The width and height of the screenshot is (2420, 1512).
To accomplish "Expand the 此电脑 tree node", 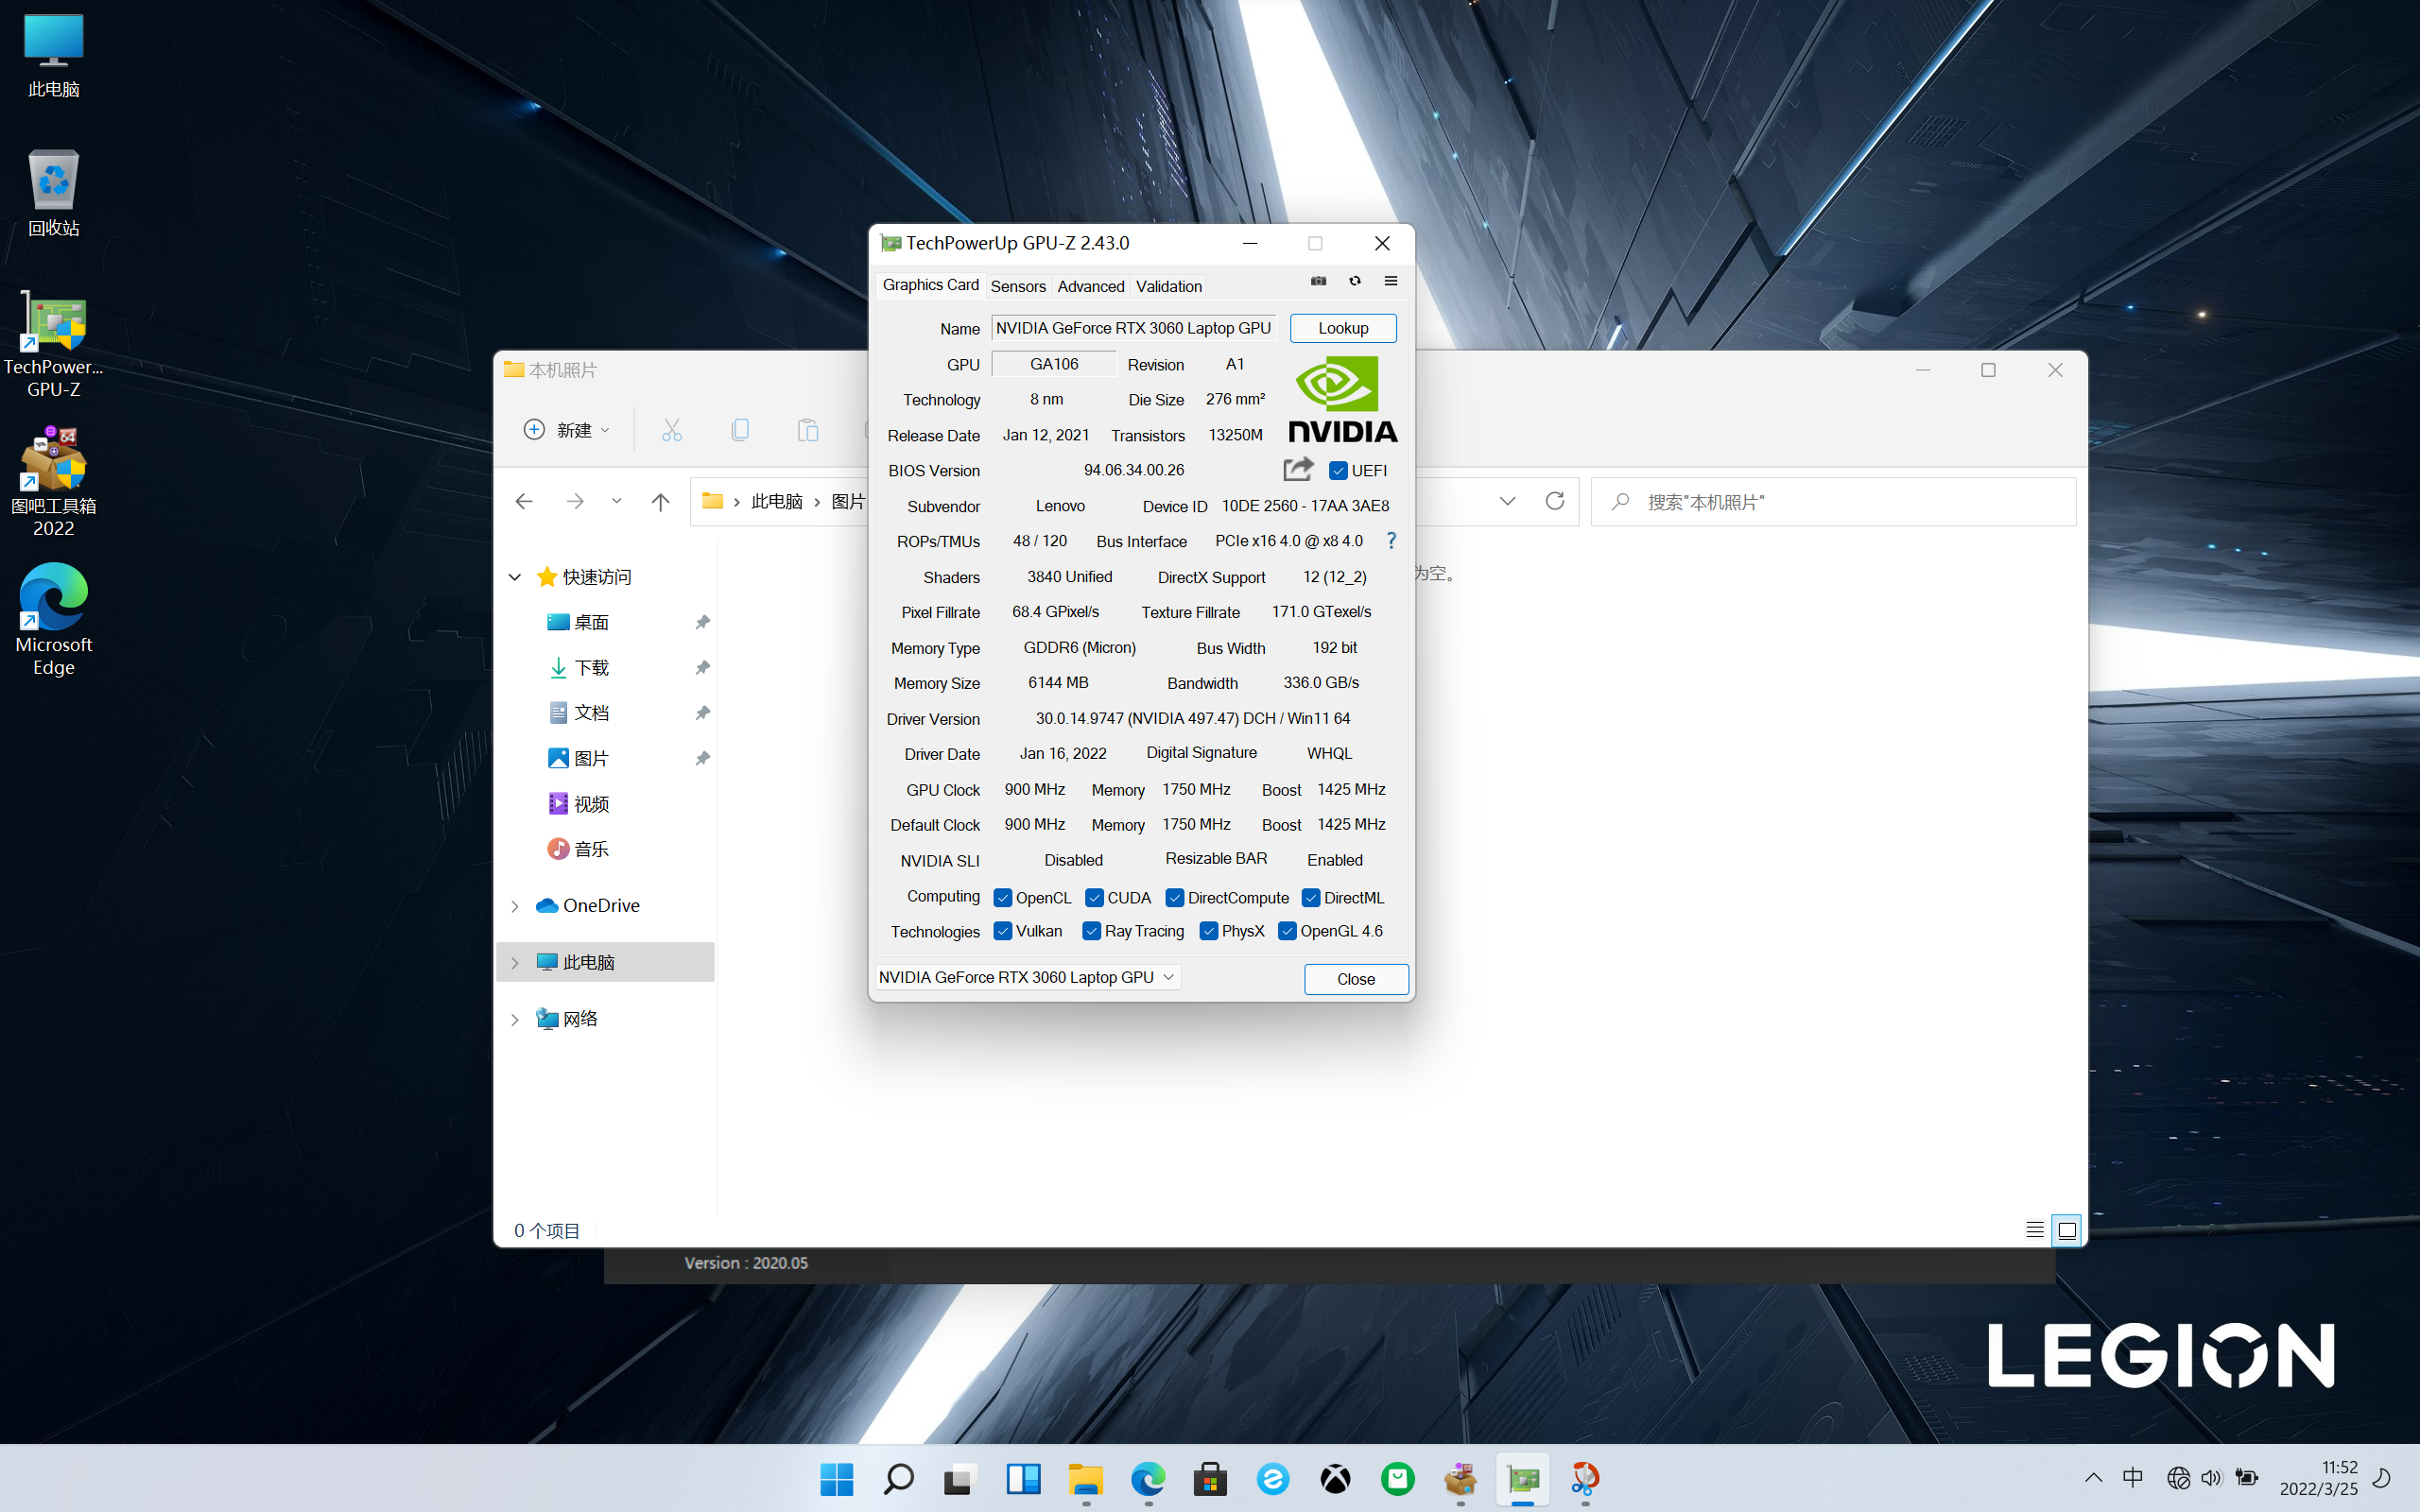I will tap(515, 963).
